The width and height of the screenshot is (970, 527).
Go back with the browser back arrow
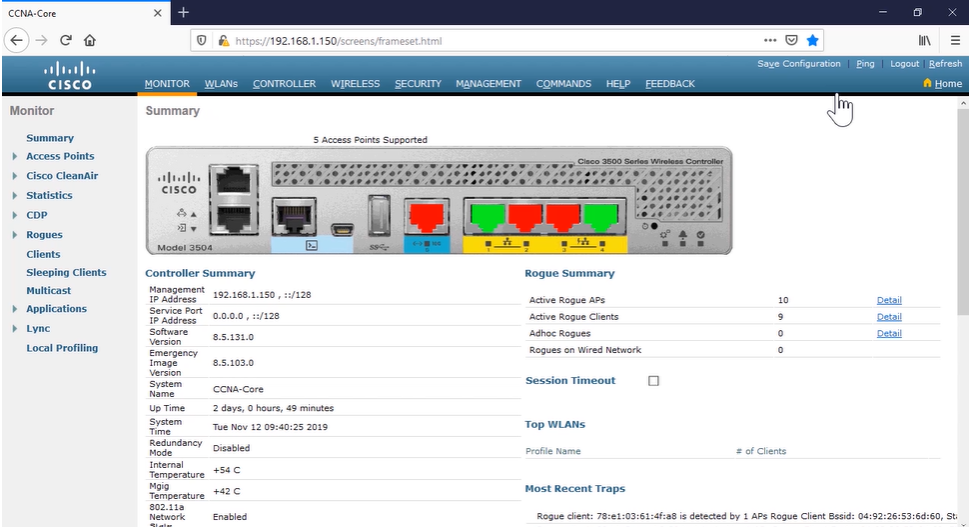17,41
